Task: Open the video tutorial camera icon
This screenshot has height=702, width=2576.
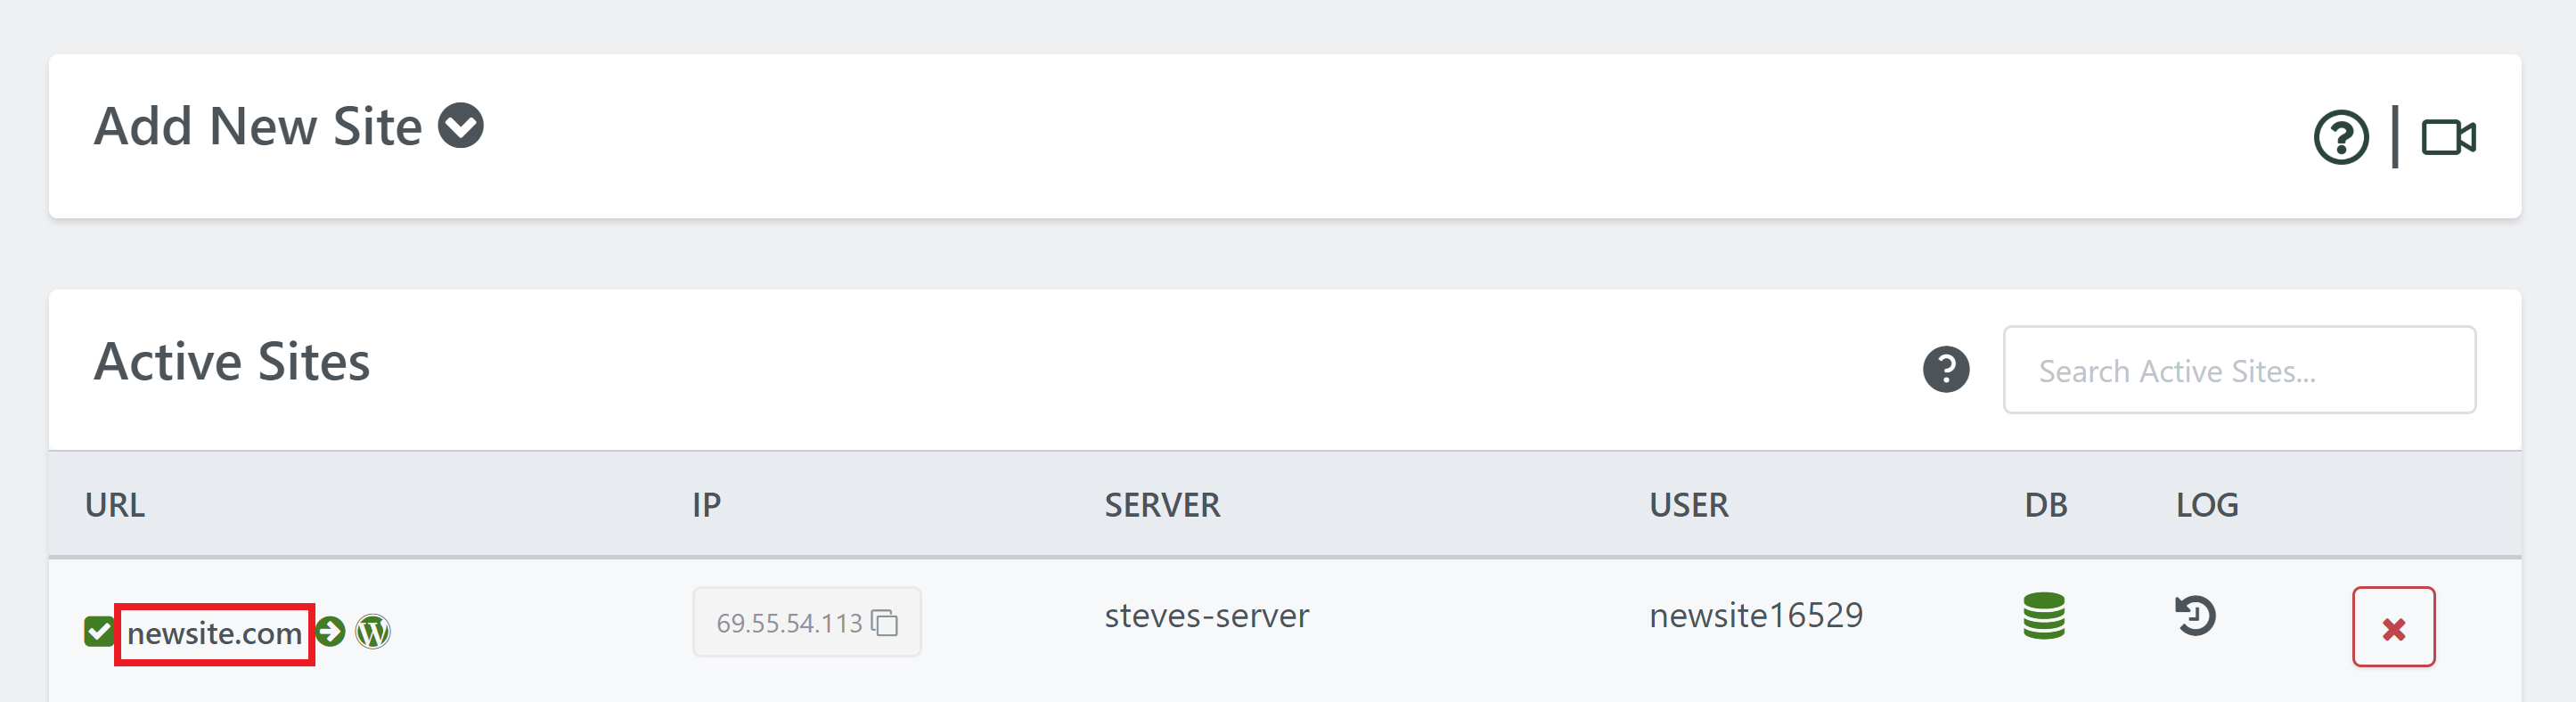Action: coord(2448,137)
